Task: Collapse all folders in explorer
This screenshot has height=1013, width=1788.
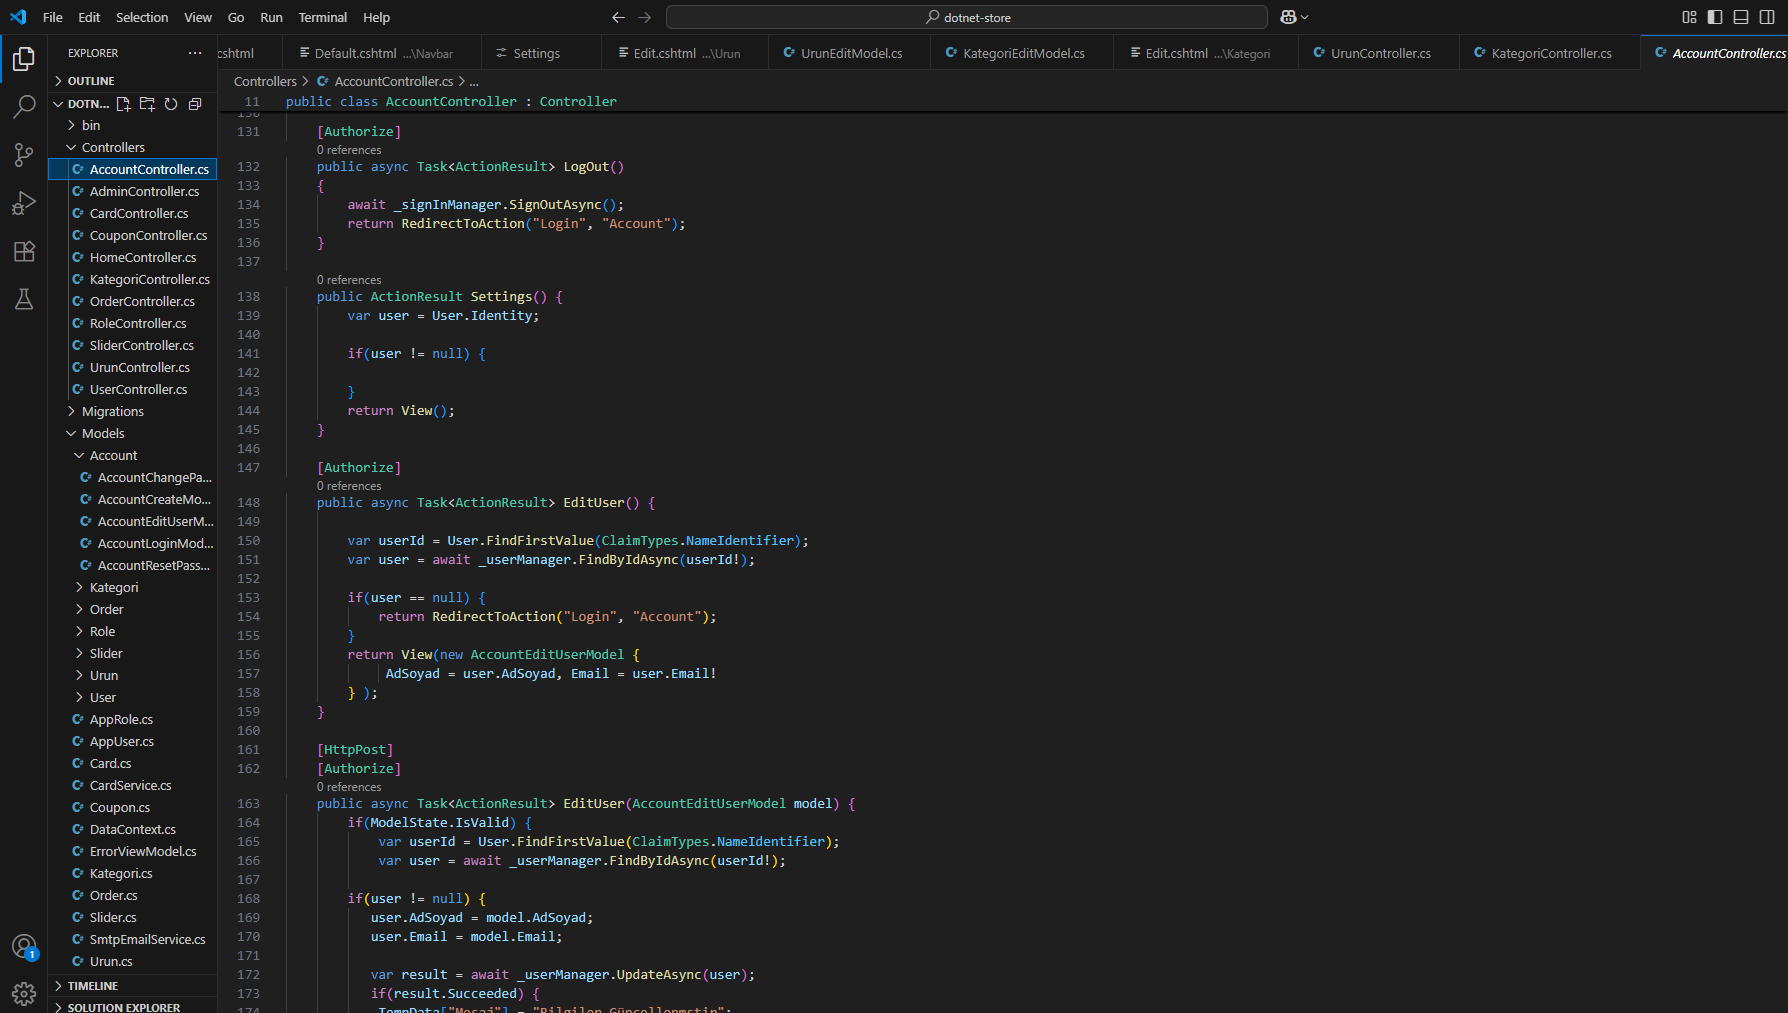Action: (195, 104)
